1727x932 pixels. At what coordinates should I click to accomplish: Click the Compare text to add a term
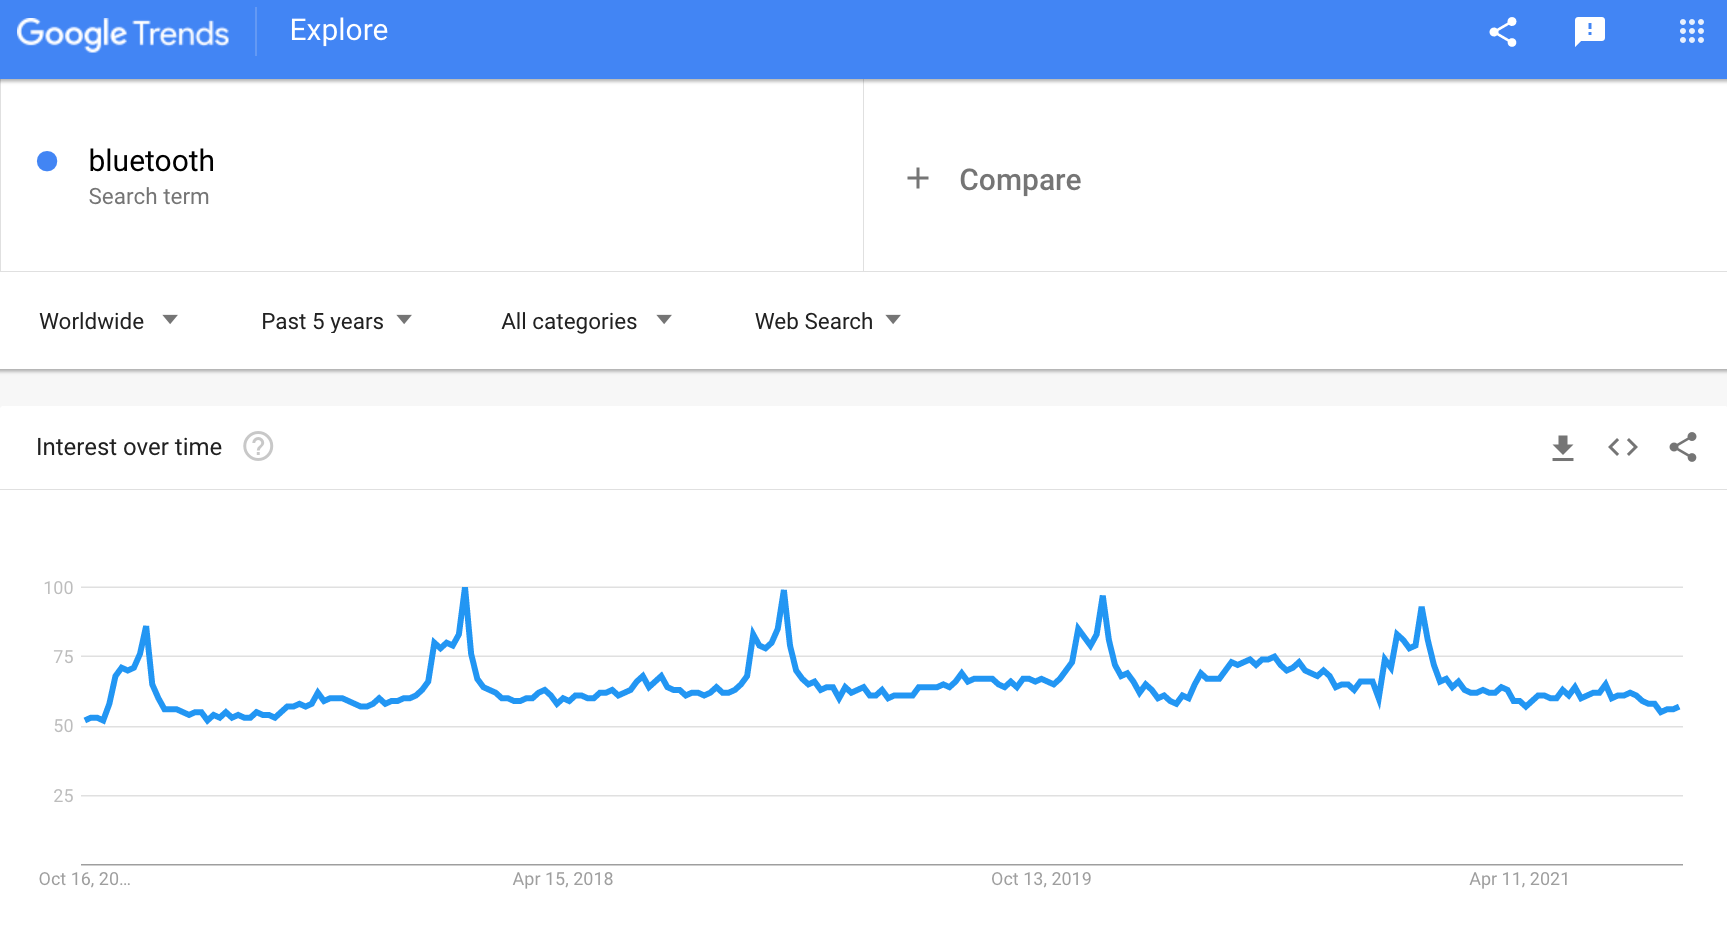(x=1020, y=180)
